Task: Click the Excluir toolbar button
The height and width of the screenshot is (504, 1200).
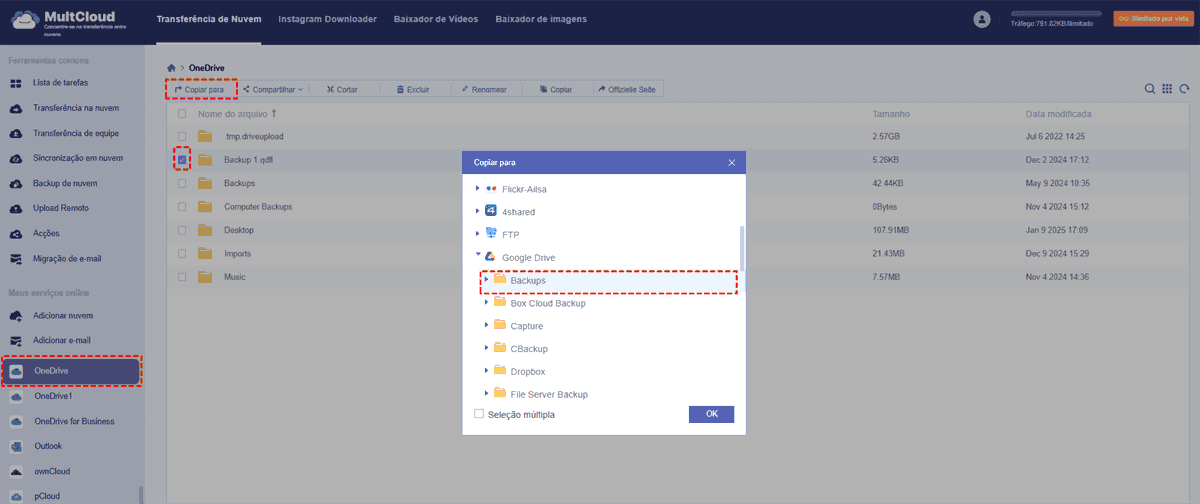Action: [x=412, y=89]
